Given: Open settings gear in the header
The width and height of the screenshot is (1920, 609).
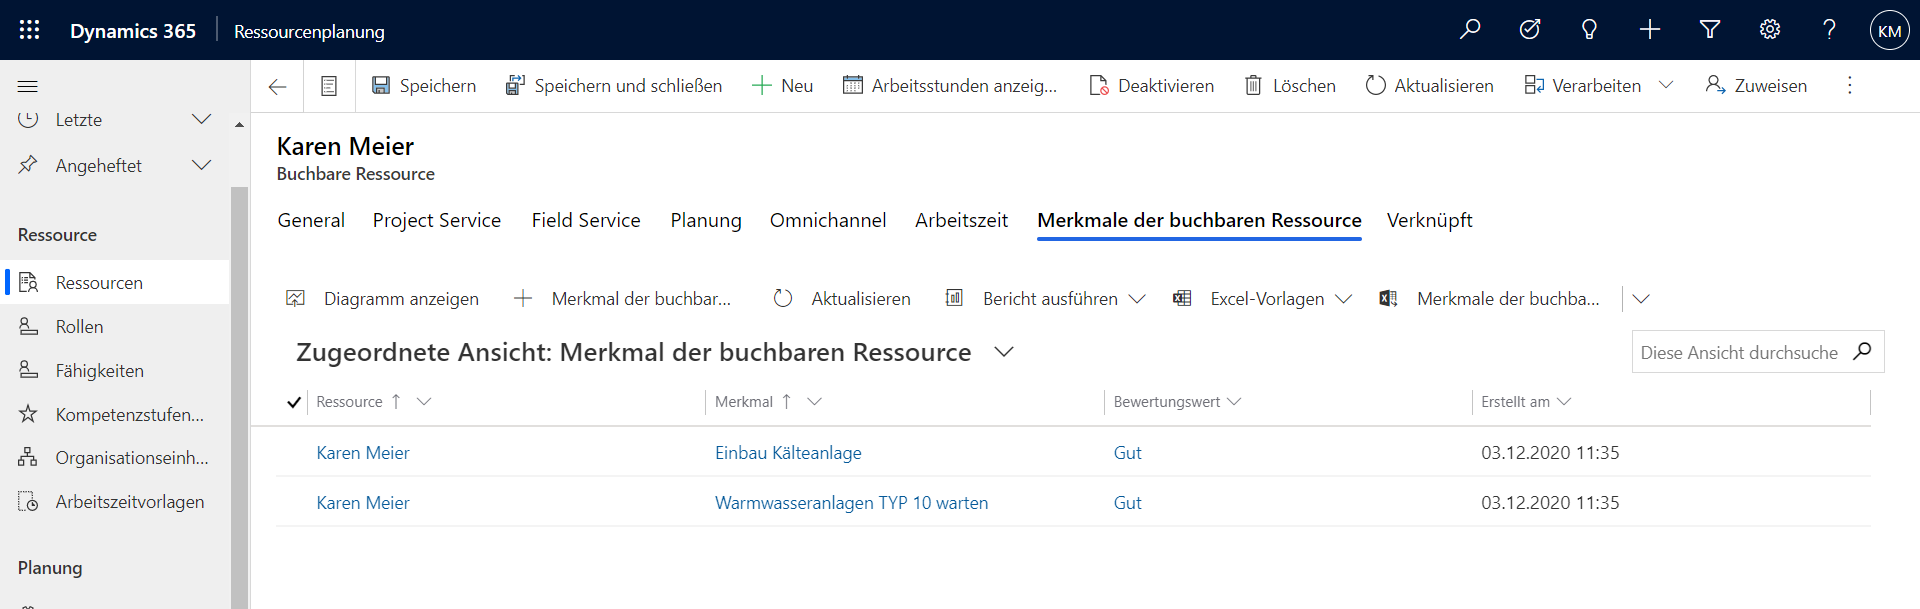Looking at the screenshot, I should pyautogui.click(x=1769, y=30).
